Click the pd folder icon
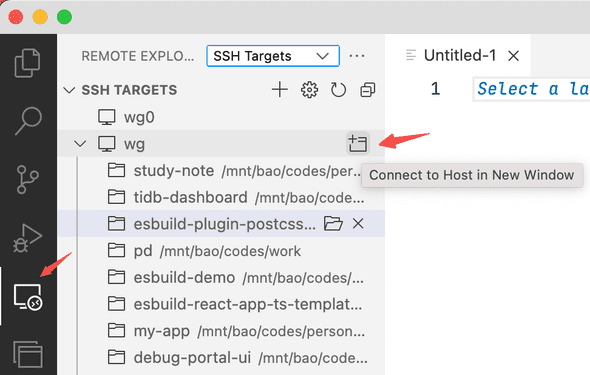The width and height of the screenshot is (590, 375). click(116, 251)
